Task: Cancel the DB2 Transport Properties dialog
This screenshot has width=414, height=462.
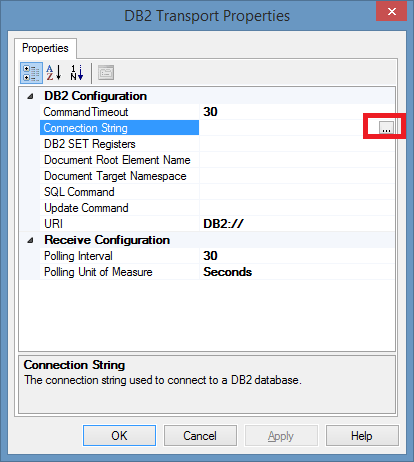Action: [200, 436]
